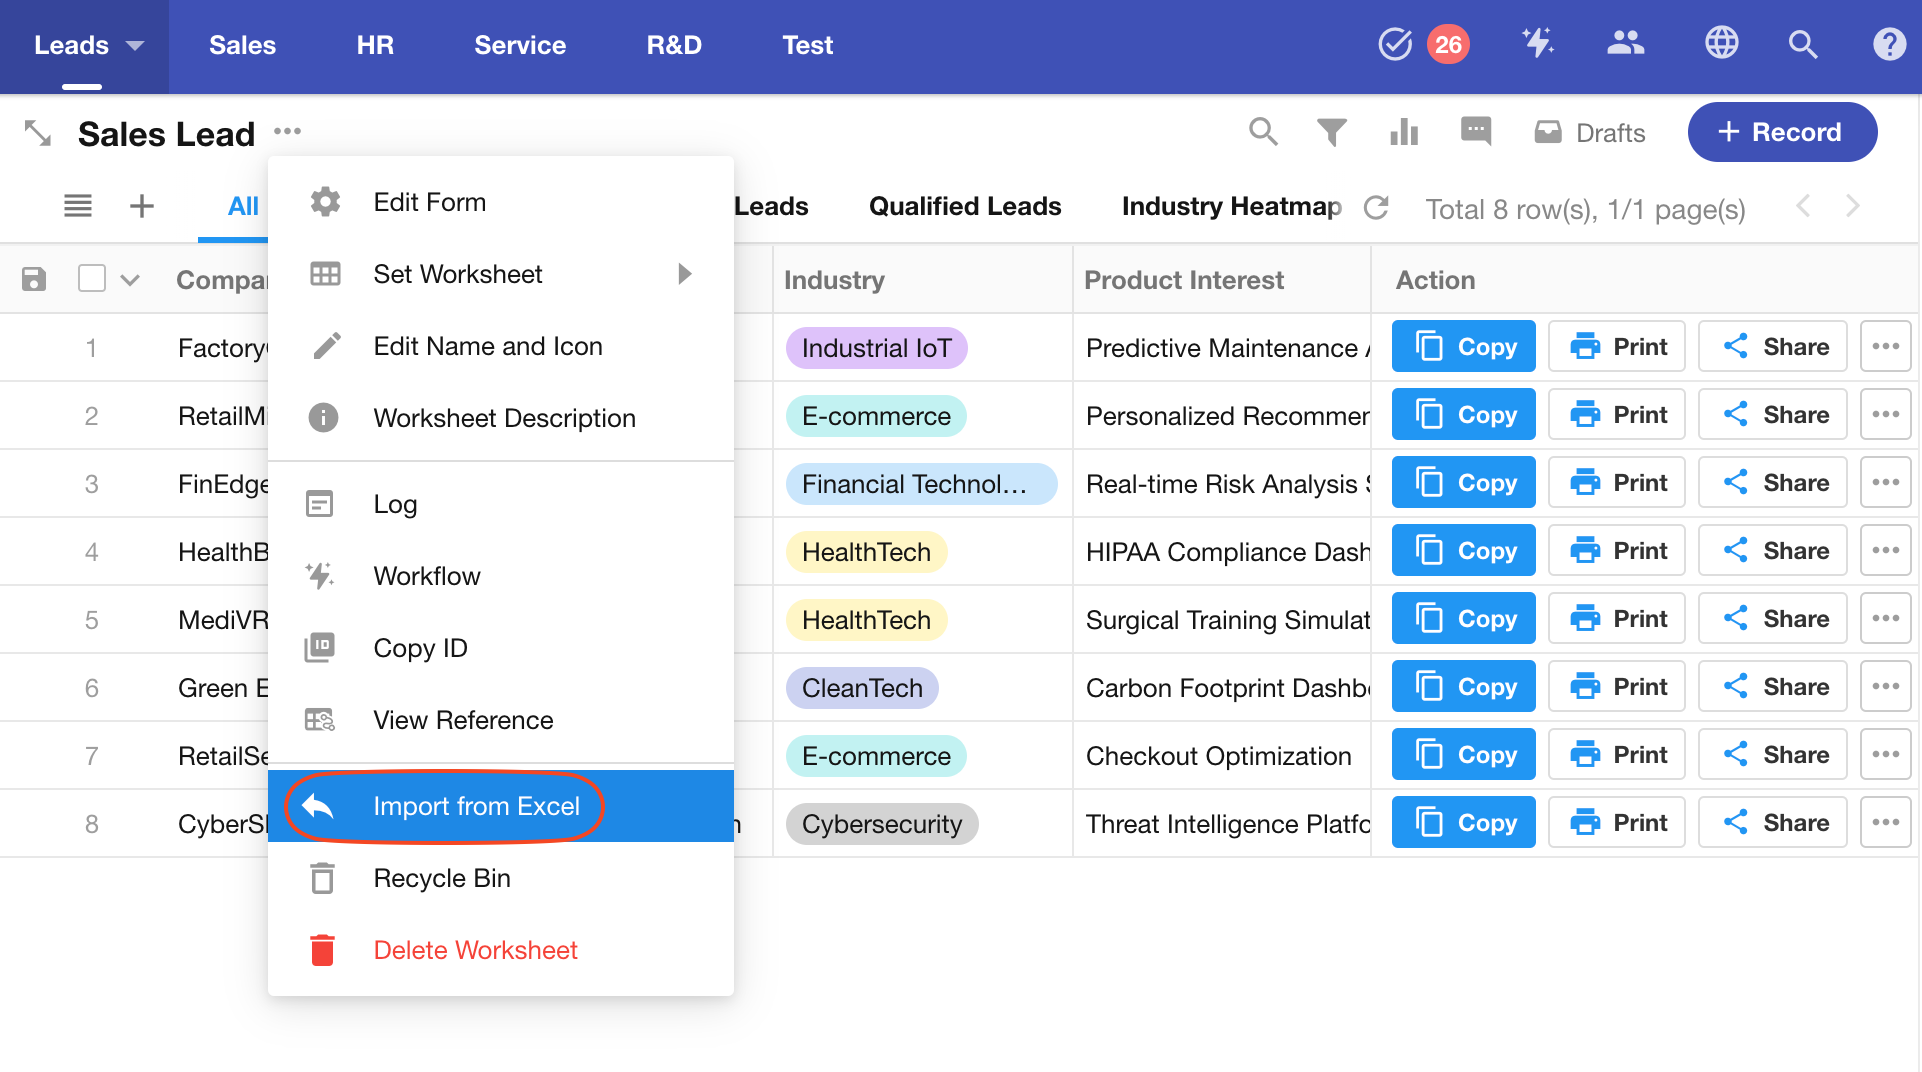Open the chevron beside select-all checkbox
This screenshot has width=1922, height=1072.
coord(130,280)
